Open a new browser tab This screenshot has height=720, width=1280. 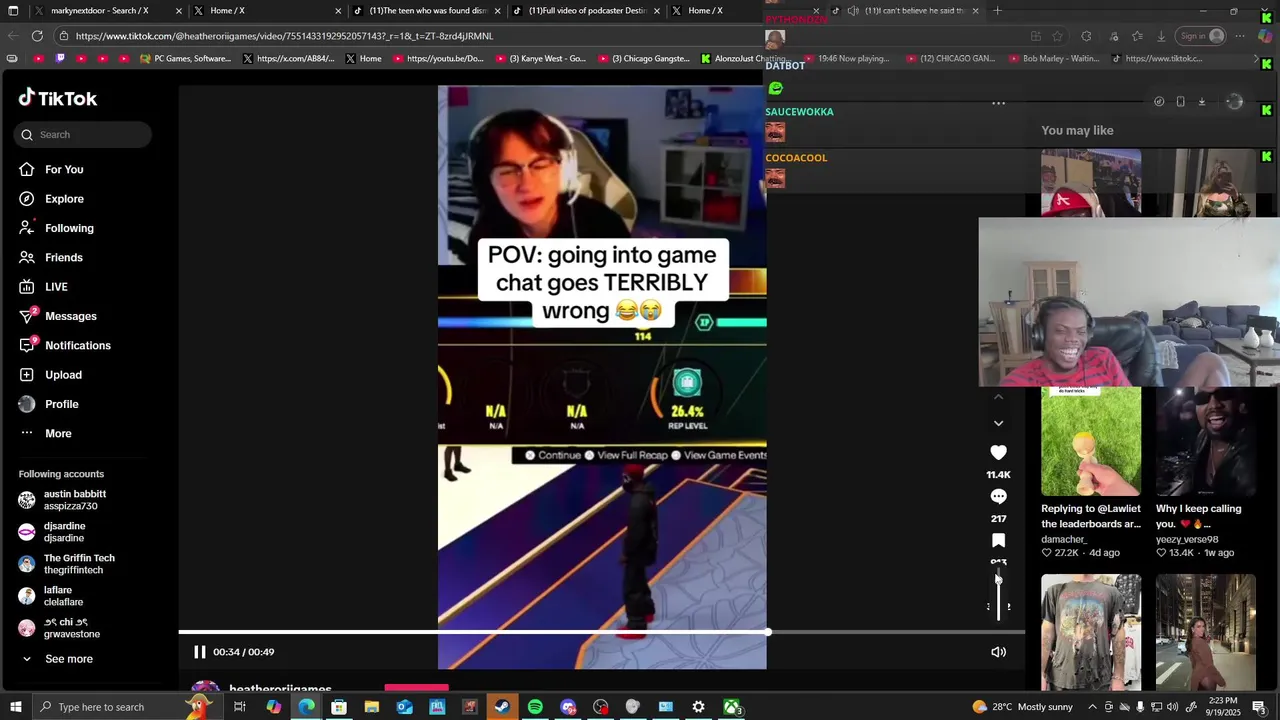click(997, 11)
